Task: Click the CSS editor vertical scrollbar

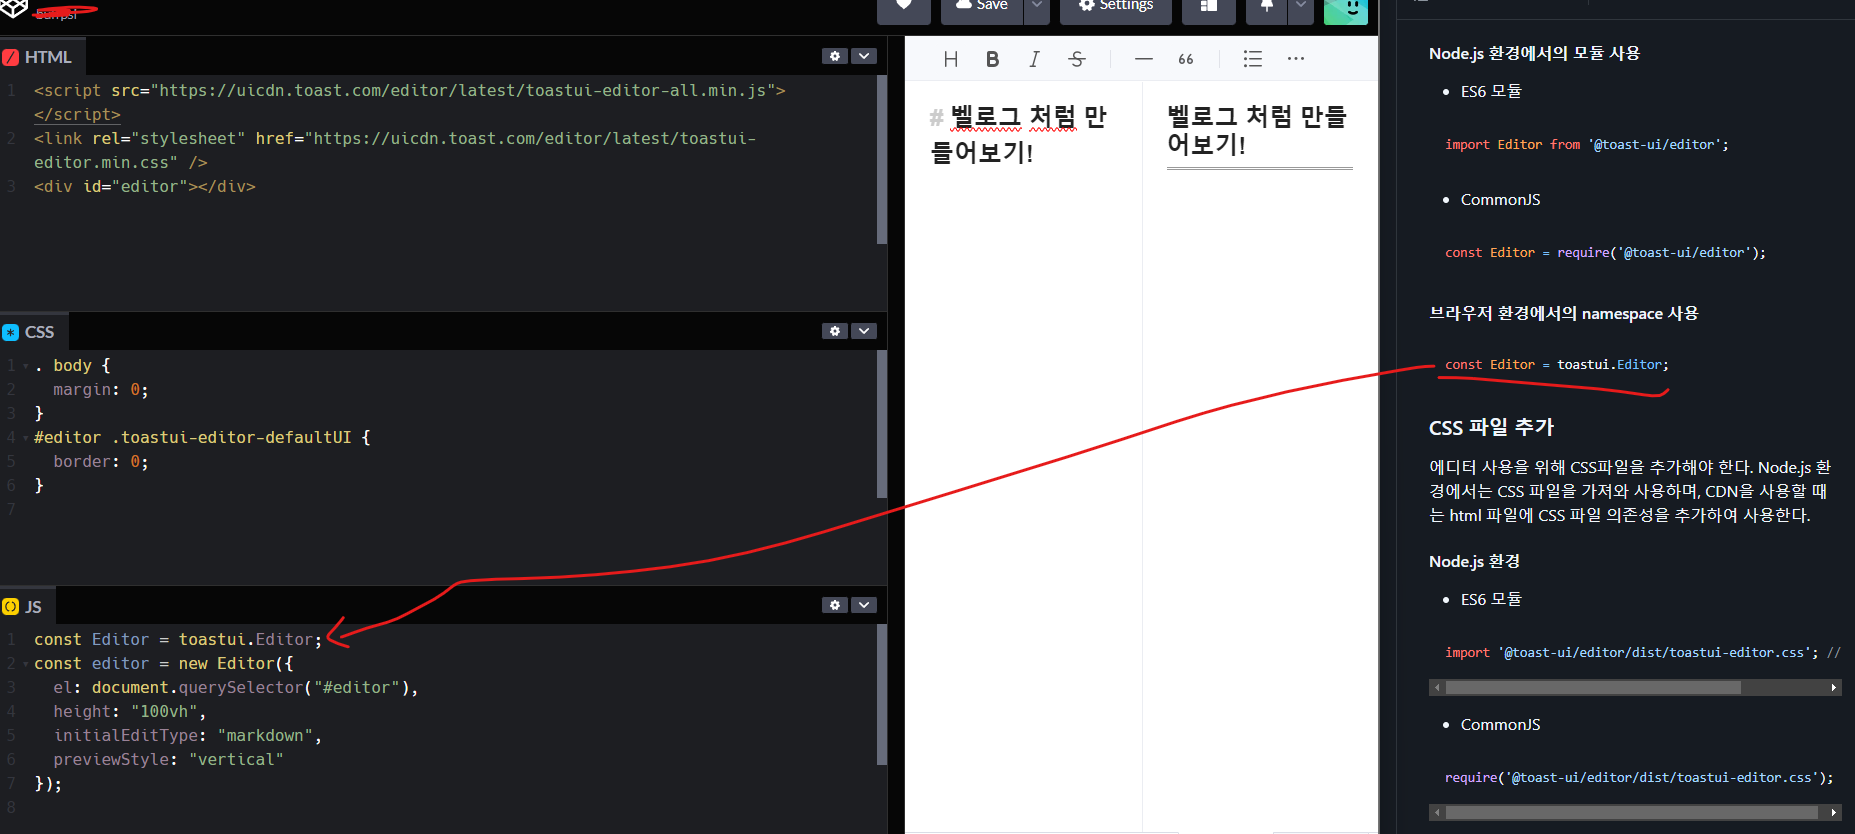Action: point(882,424)
